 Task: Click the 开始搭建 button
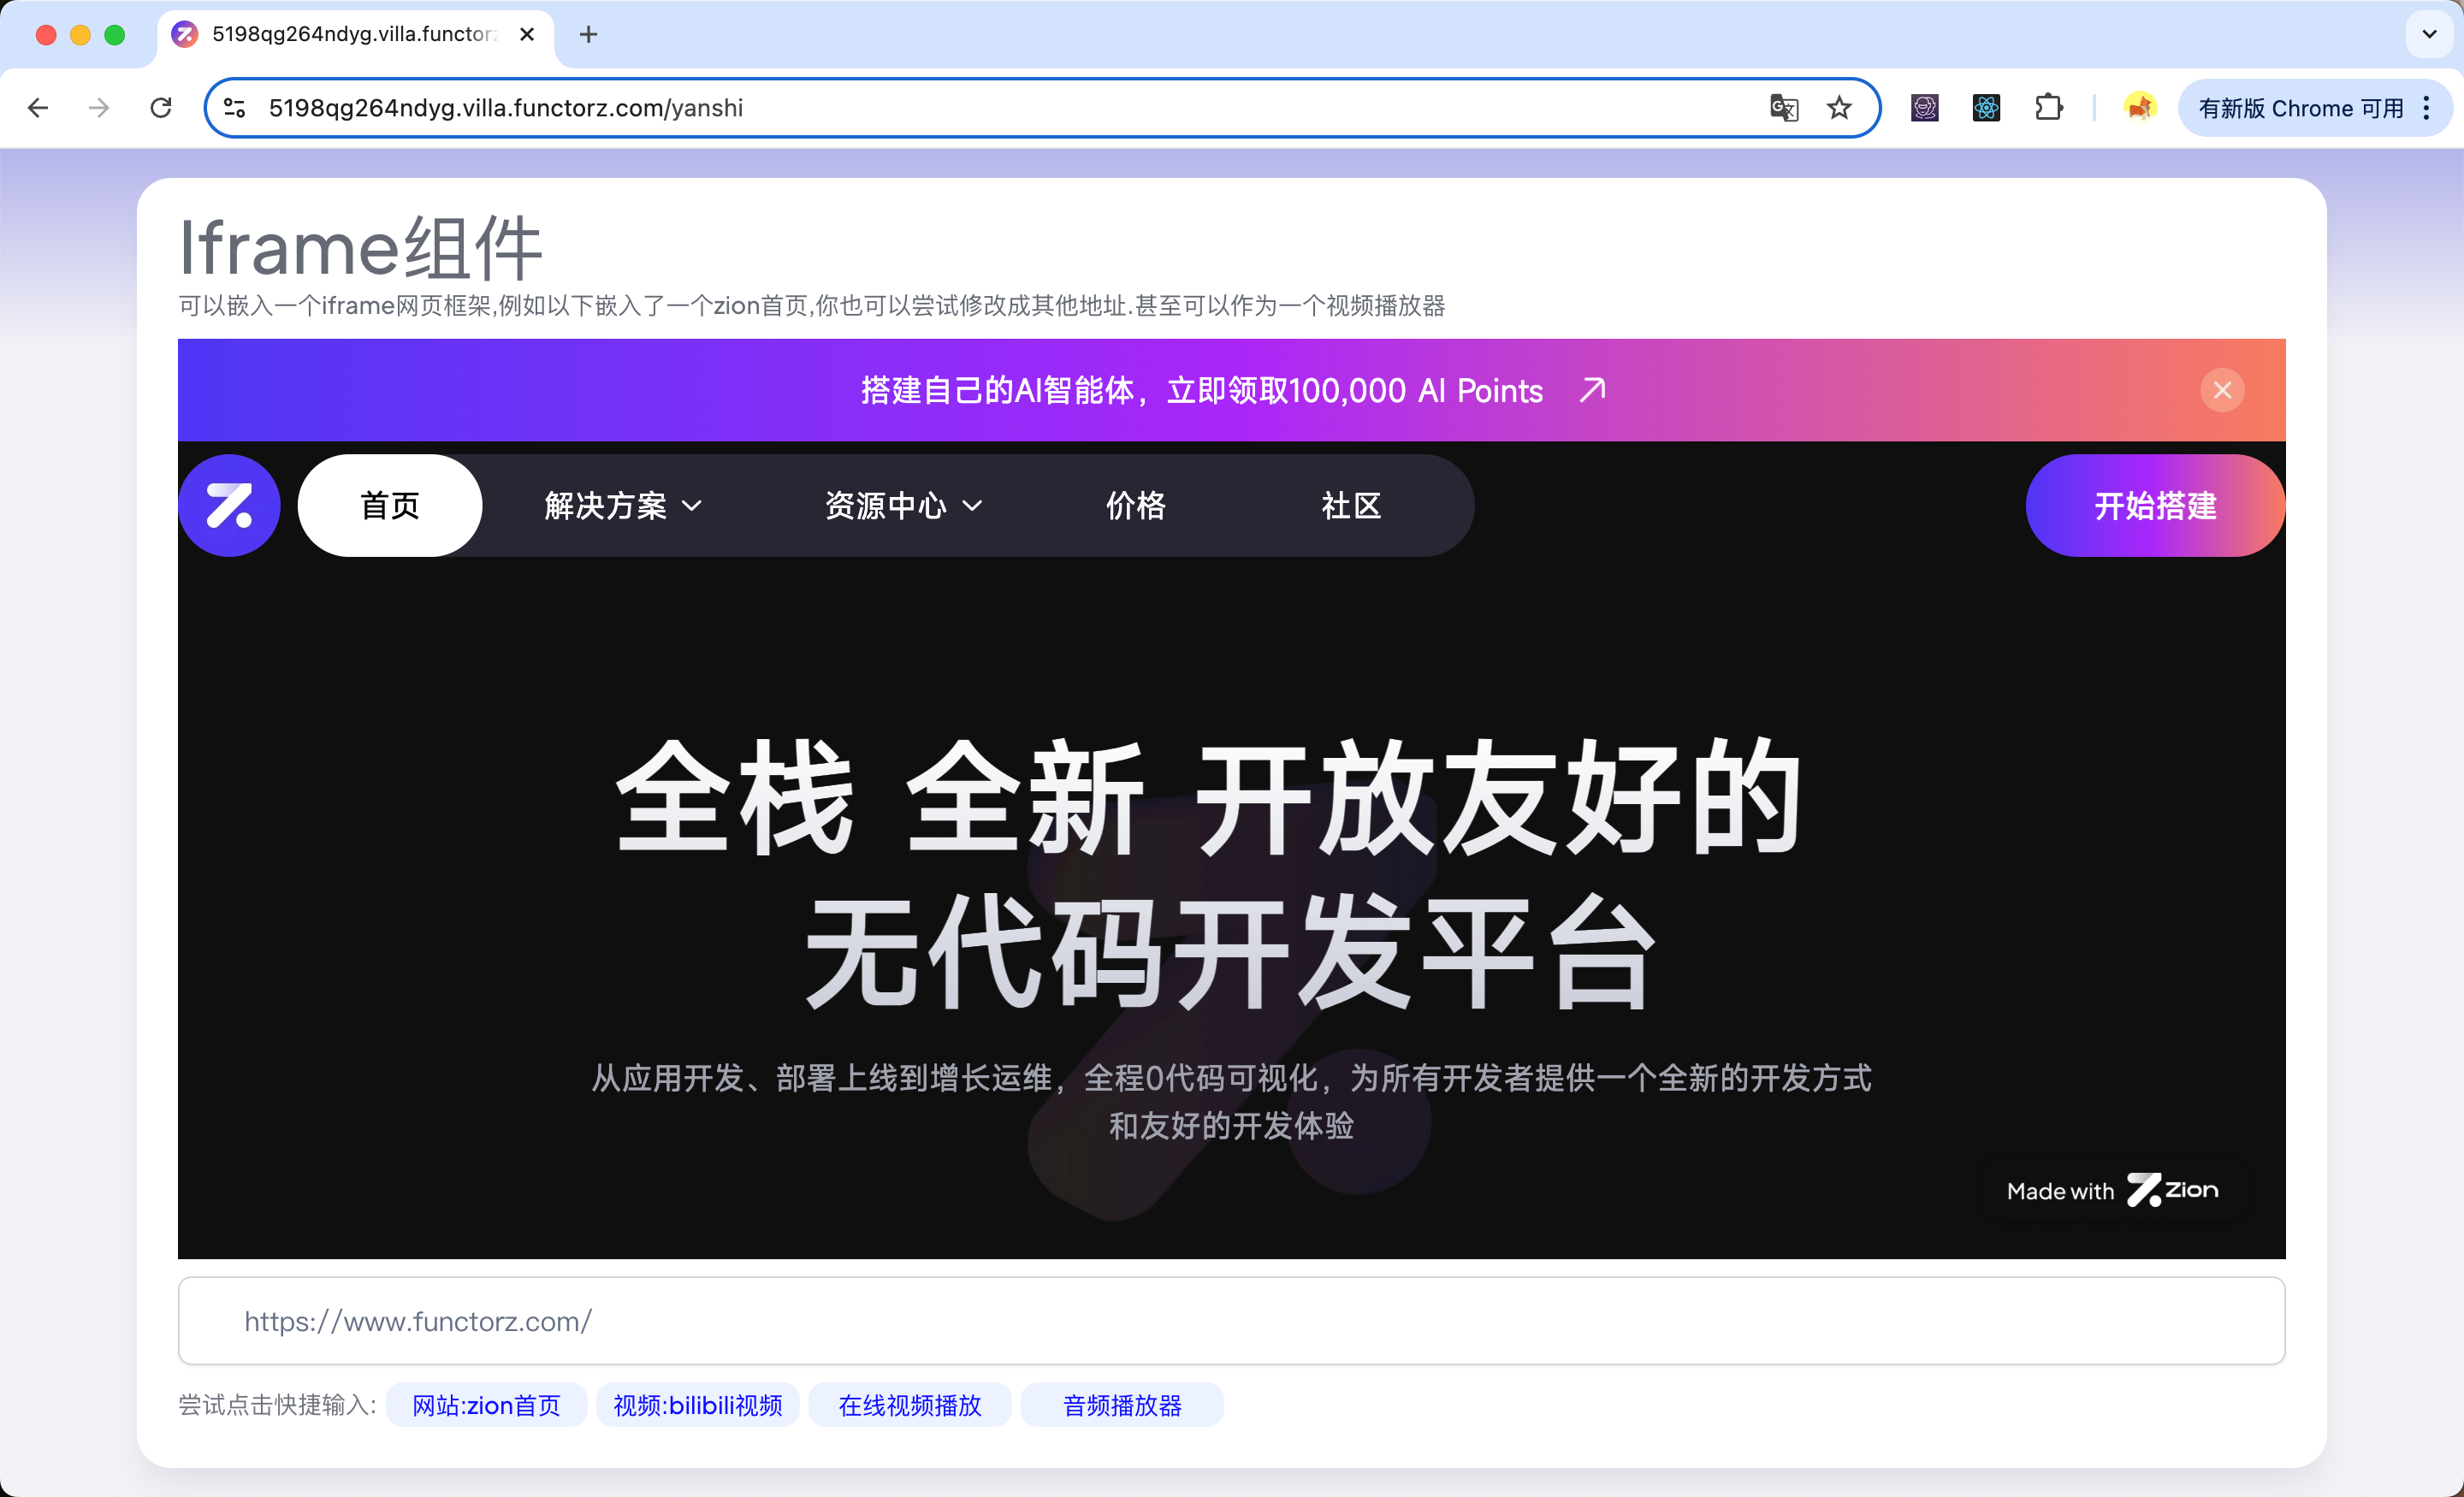point(2154,506)
